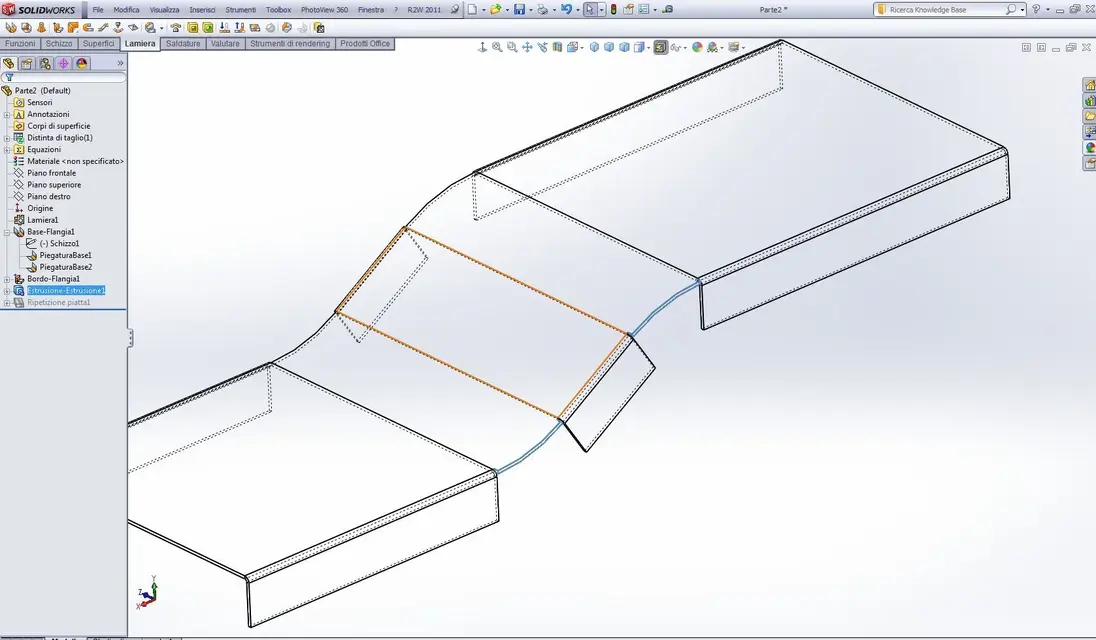Viewport: 1096px width, 640px height.
Task: Open the File menu
Action: click(98, 10)
